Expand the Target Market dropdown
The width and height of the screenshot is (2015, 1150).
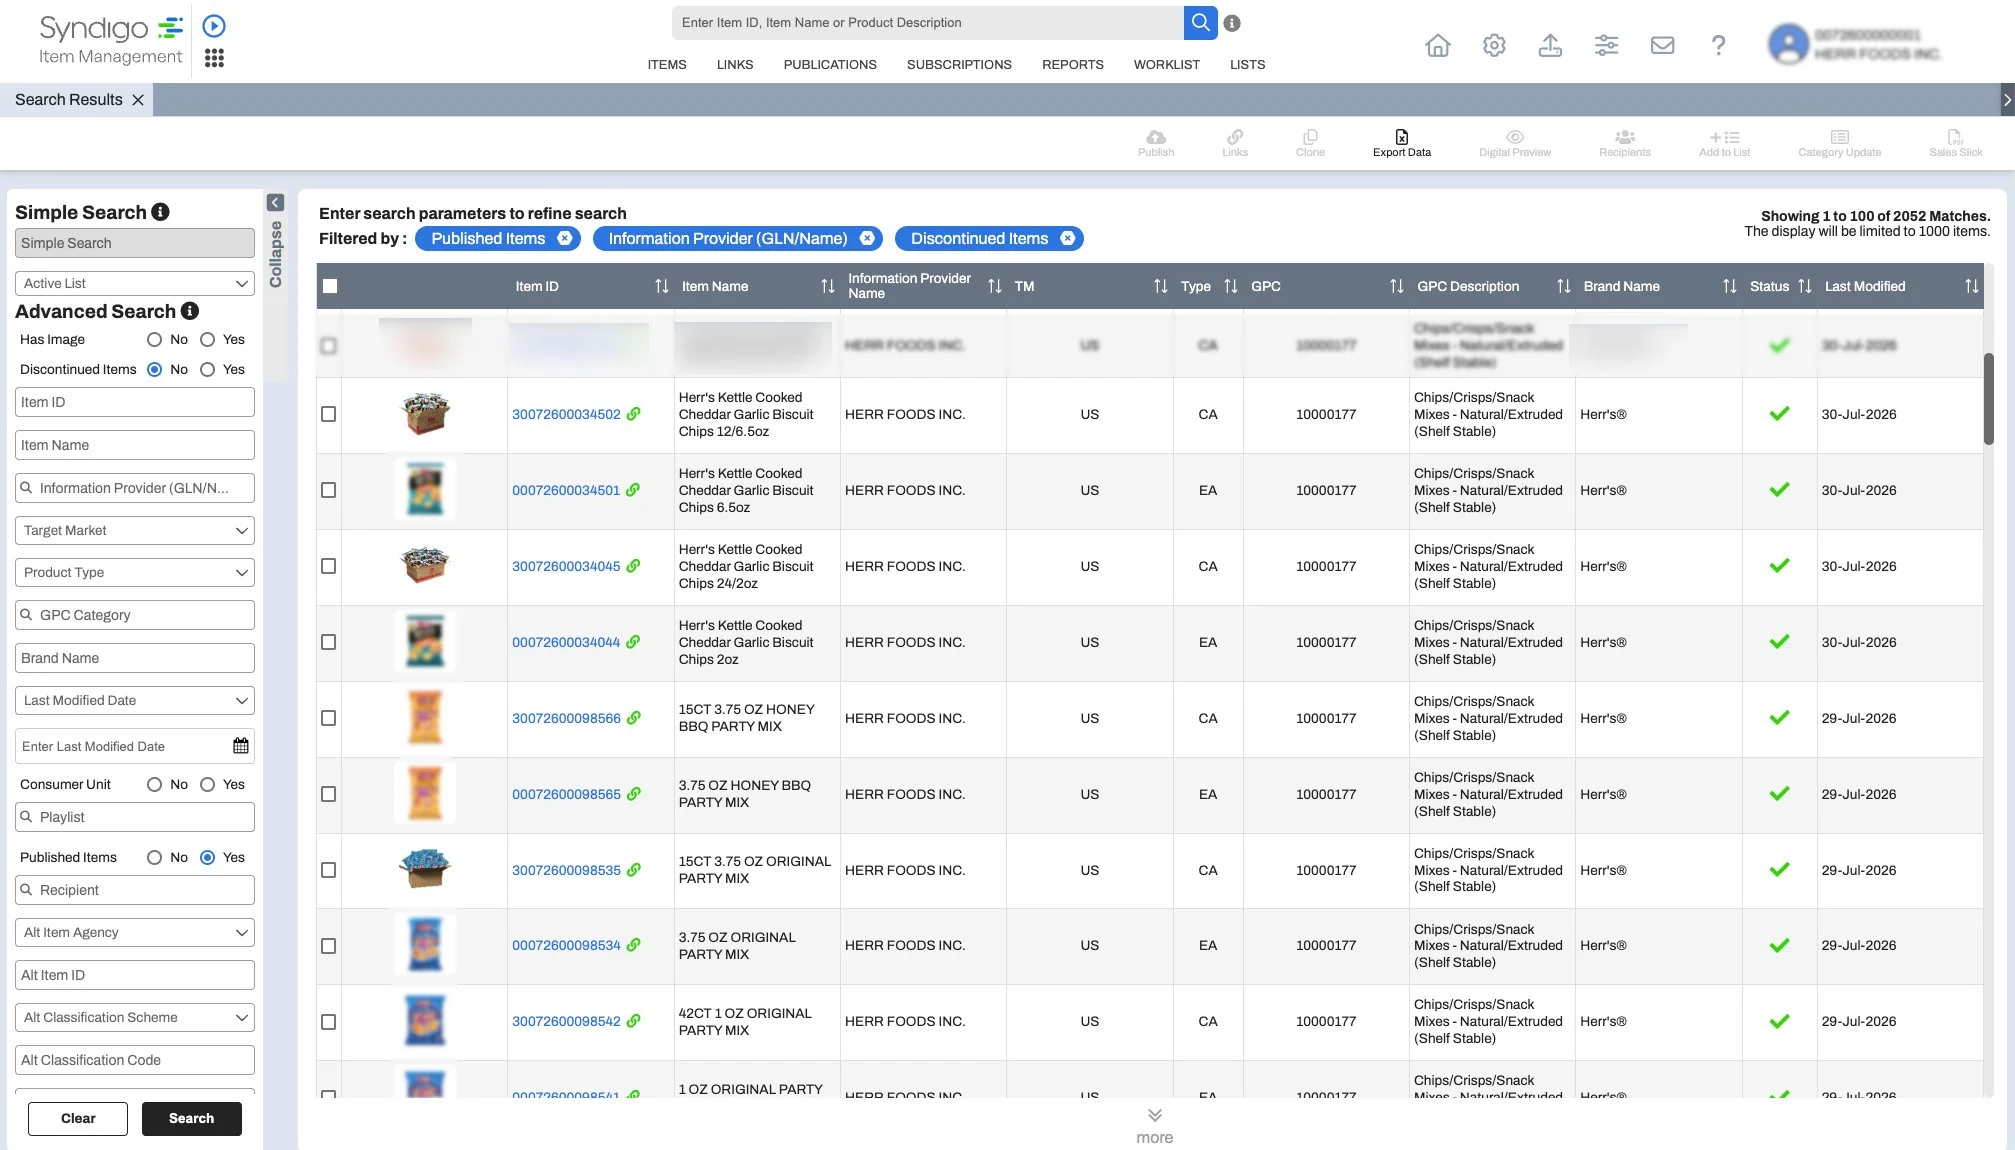point(135,530)
